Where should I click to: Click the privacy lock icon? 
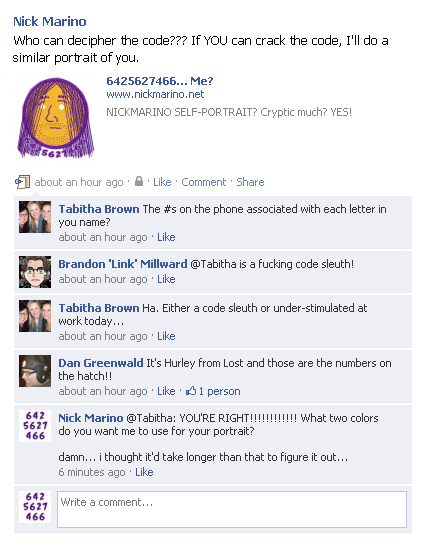(x=139, y=181)
